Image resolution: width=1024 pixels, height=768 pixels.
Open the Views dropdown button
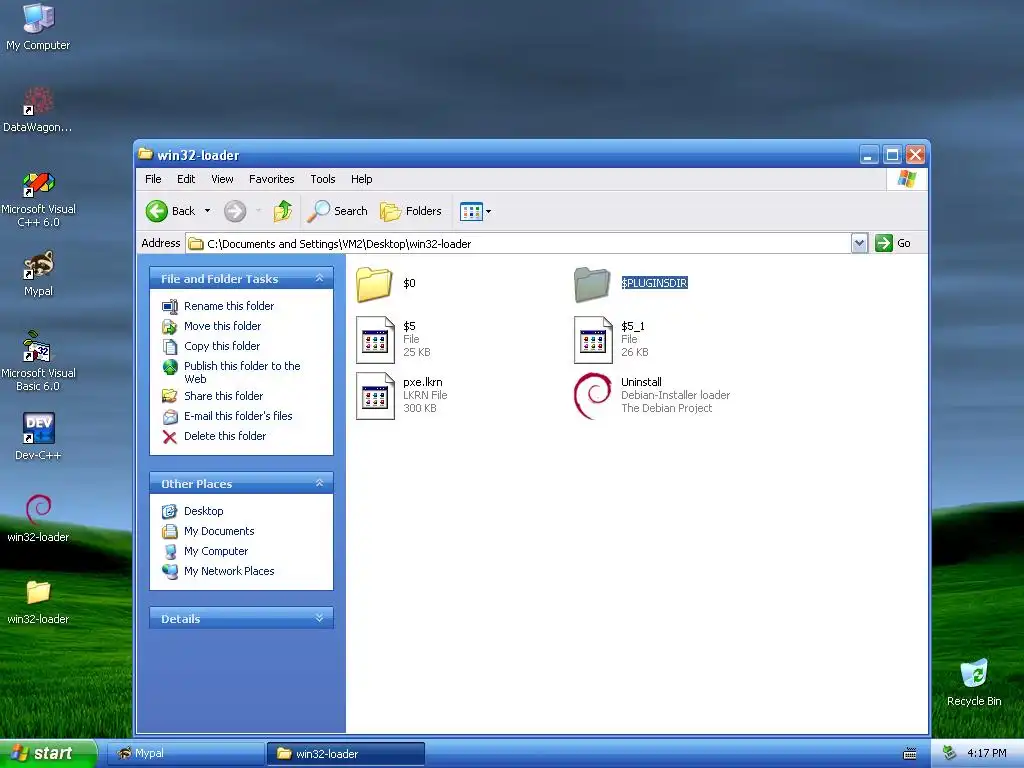click(475, 211)
